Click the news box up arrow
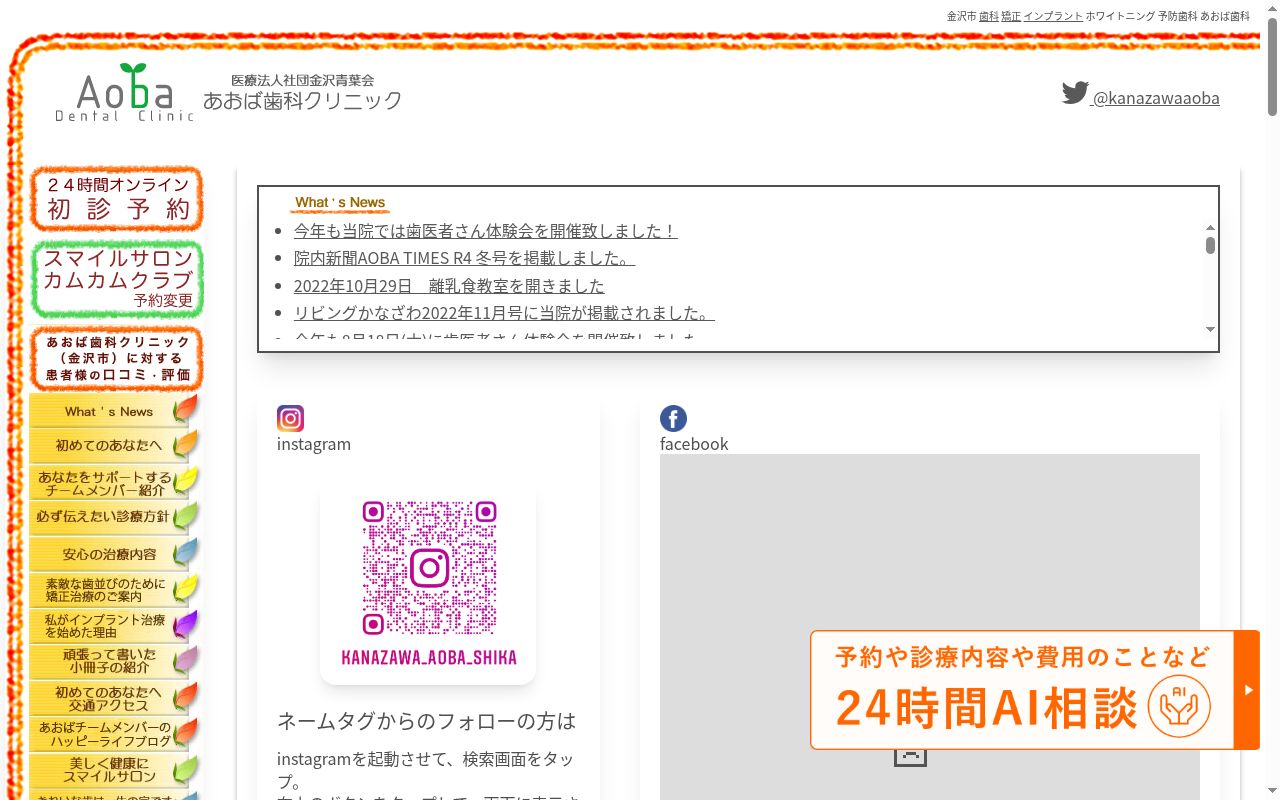 (x=1210, y=228)
